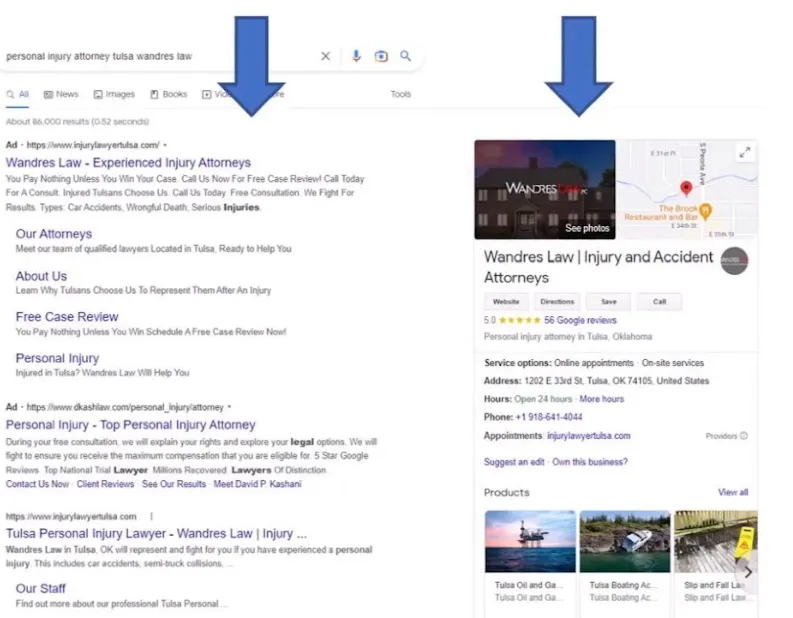Open search by image camera icon

pos(381,56)
